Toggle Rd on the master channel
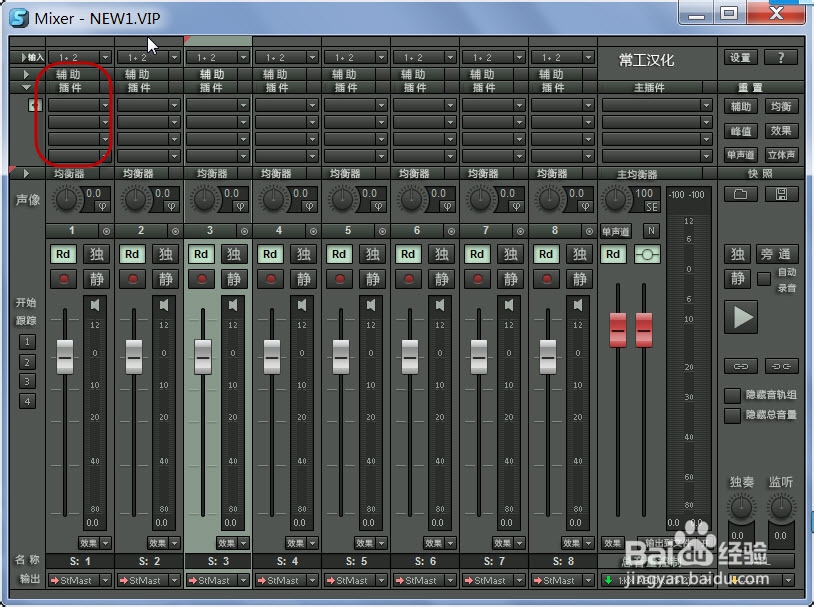Screen dimensions: 814x607 [613, 254]
